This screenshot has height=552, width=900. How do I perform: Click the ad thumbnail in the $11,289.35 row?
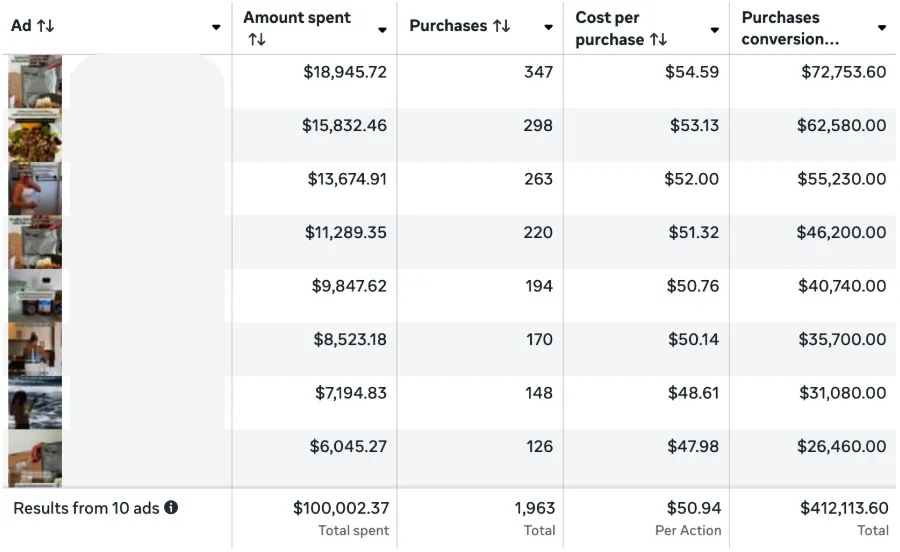tap(35, 242)
